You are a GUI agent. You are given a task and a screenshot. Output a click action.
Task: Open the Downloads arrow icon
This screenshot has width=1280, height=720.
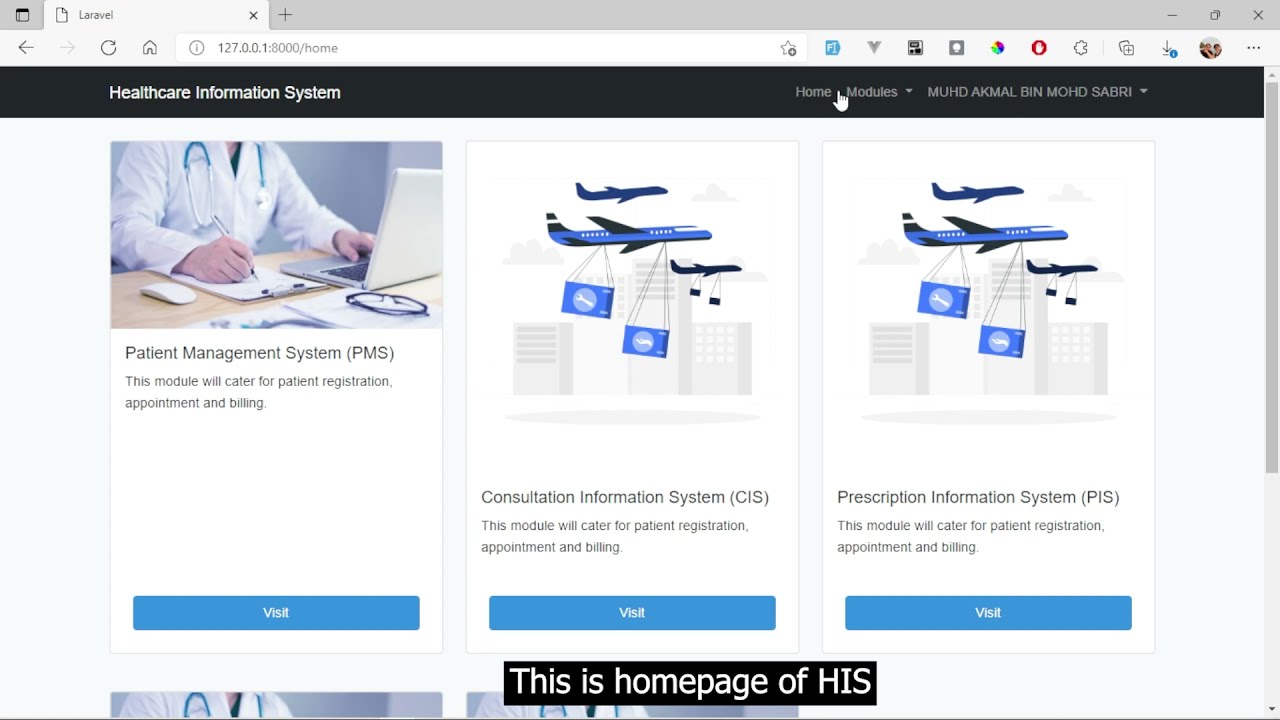(x=1168, y=48)
